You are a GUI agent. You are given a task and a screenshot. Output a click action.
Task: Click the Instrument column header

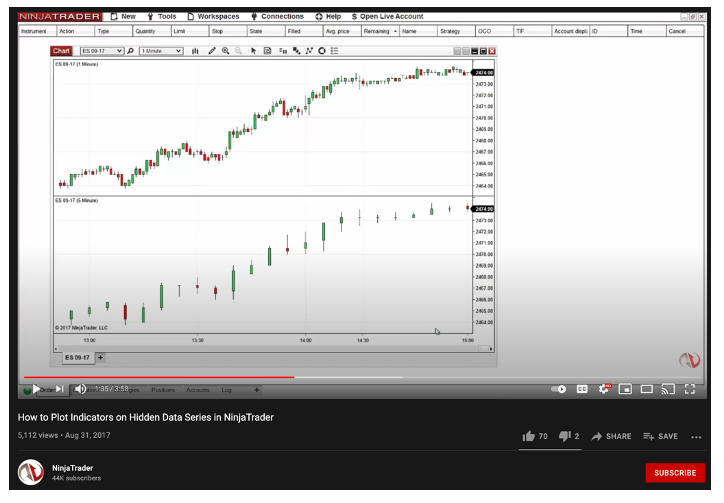click(x=37, y=31)
